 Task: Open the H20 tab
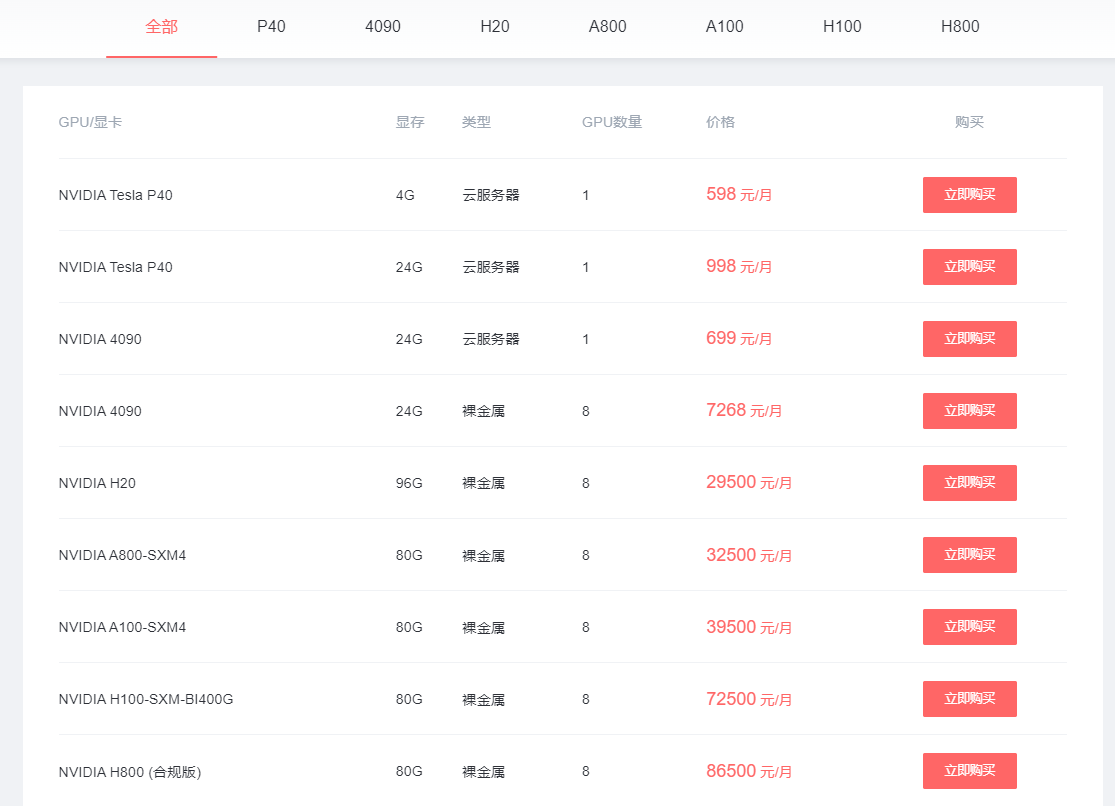click(495, 27)
